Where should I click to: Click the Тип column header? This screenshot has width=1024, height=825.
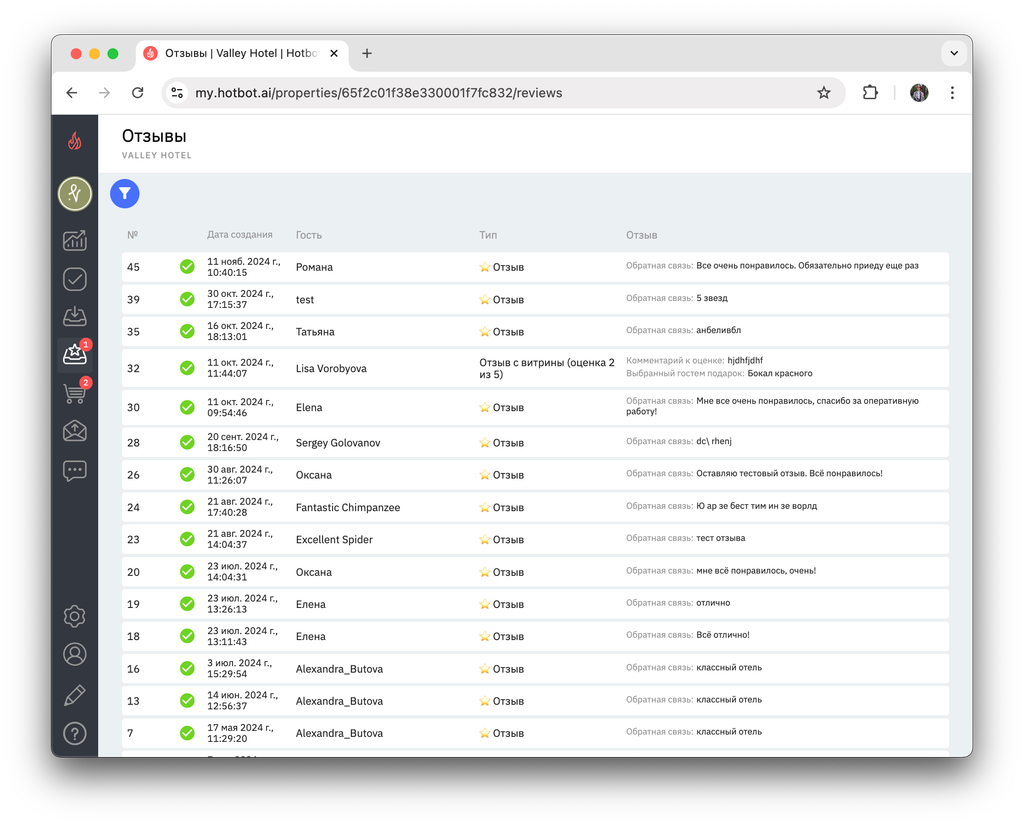[488, 235]
